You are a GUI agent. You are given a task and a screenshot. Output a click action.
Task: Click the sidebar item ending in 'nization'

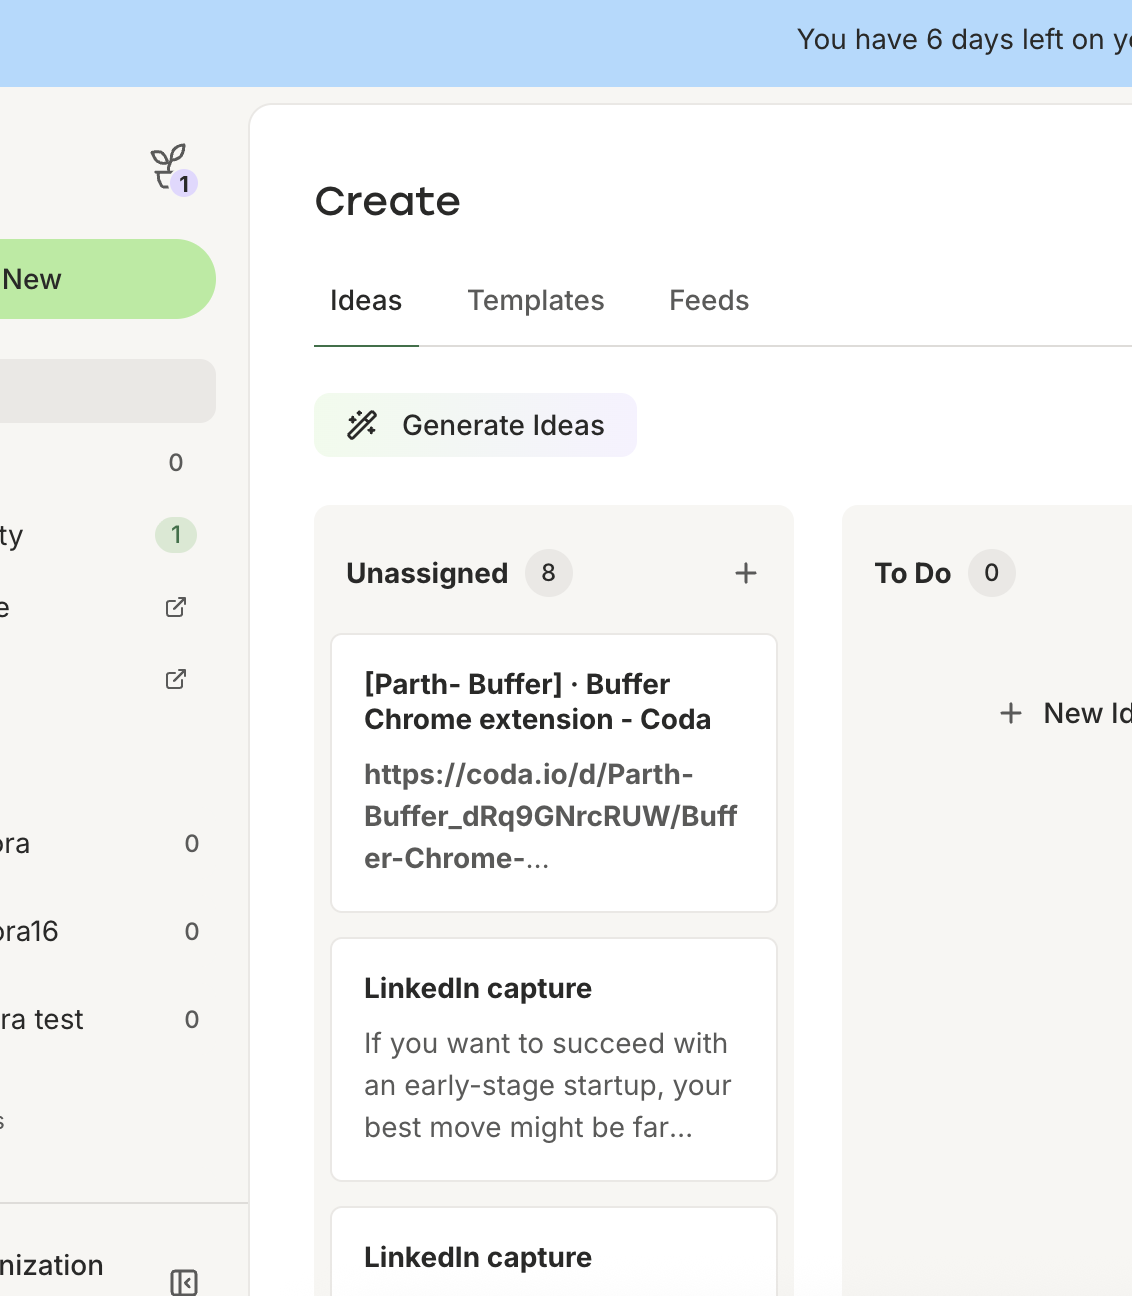point(52,1265)
